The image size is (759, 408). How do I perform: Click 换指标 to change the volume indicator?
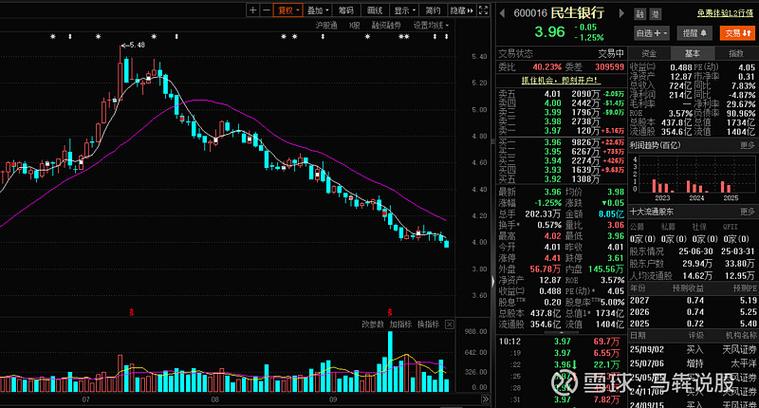pyautogui.click(x=428, y=324)
